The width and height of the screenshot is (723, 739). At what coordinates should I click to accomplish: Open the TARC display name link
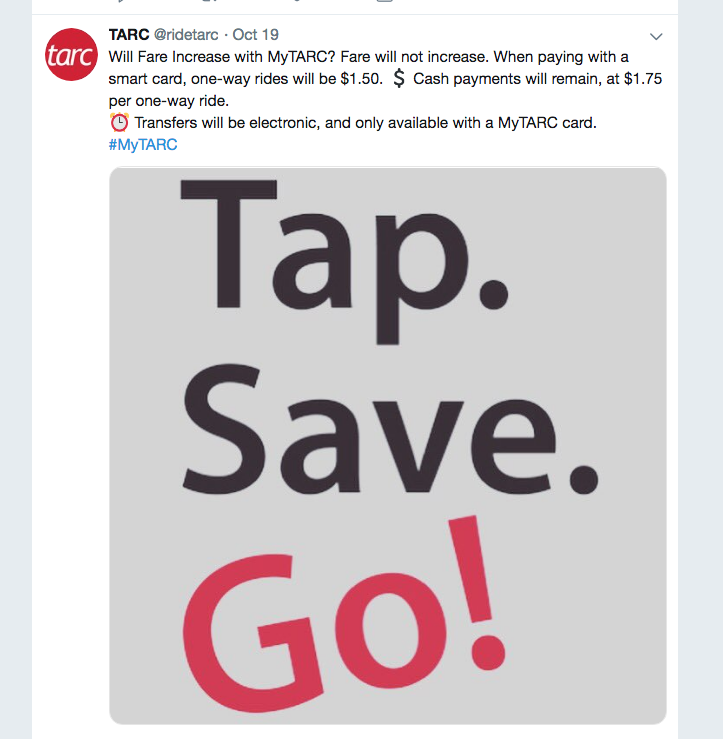[x=129, y=34]
